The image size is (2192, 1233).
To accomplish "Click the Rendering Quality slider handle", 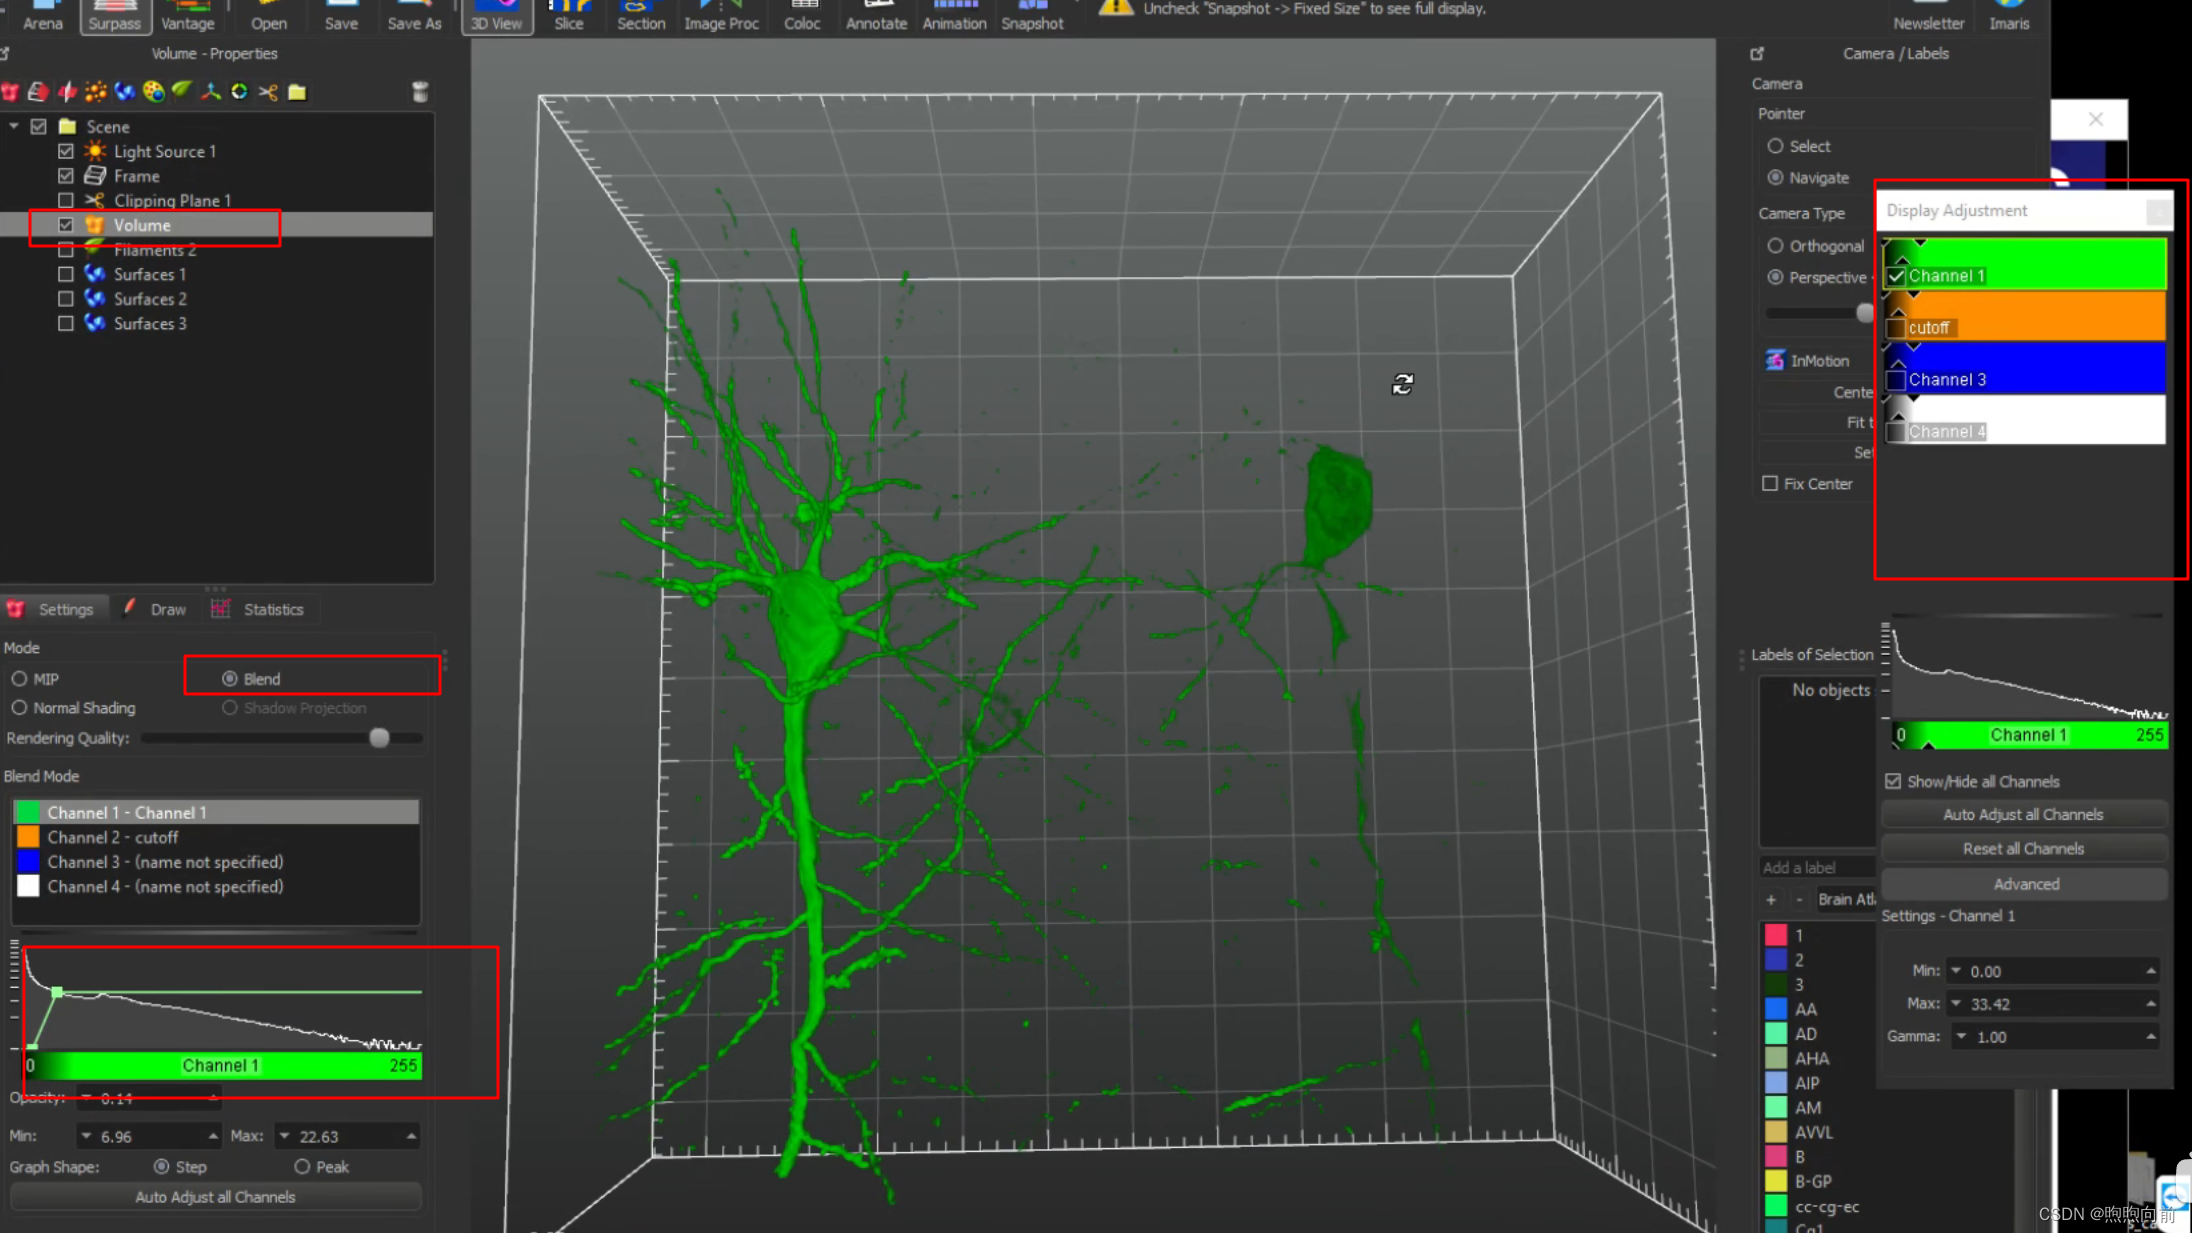I will coord(379,738).
